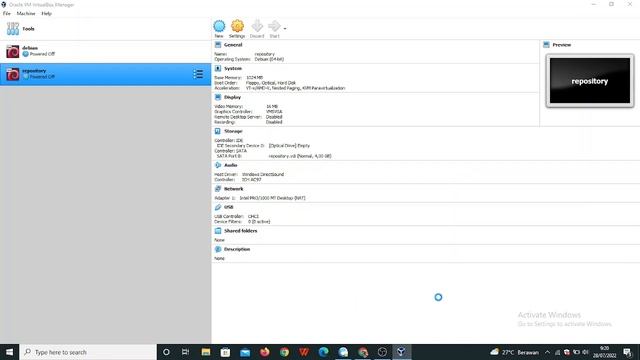640x360 pixels.
Task: Click the Description section icon
Action: coord(218,249)
